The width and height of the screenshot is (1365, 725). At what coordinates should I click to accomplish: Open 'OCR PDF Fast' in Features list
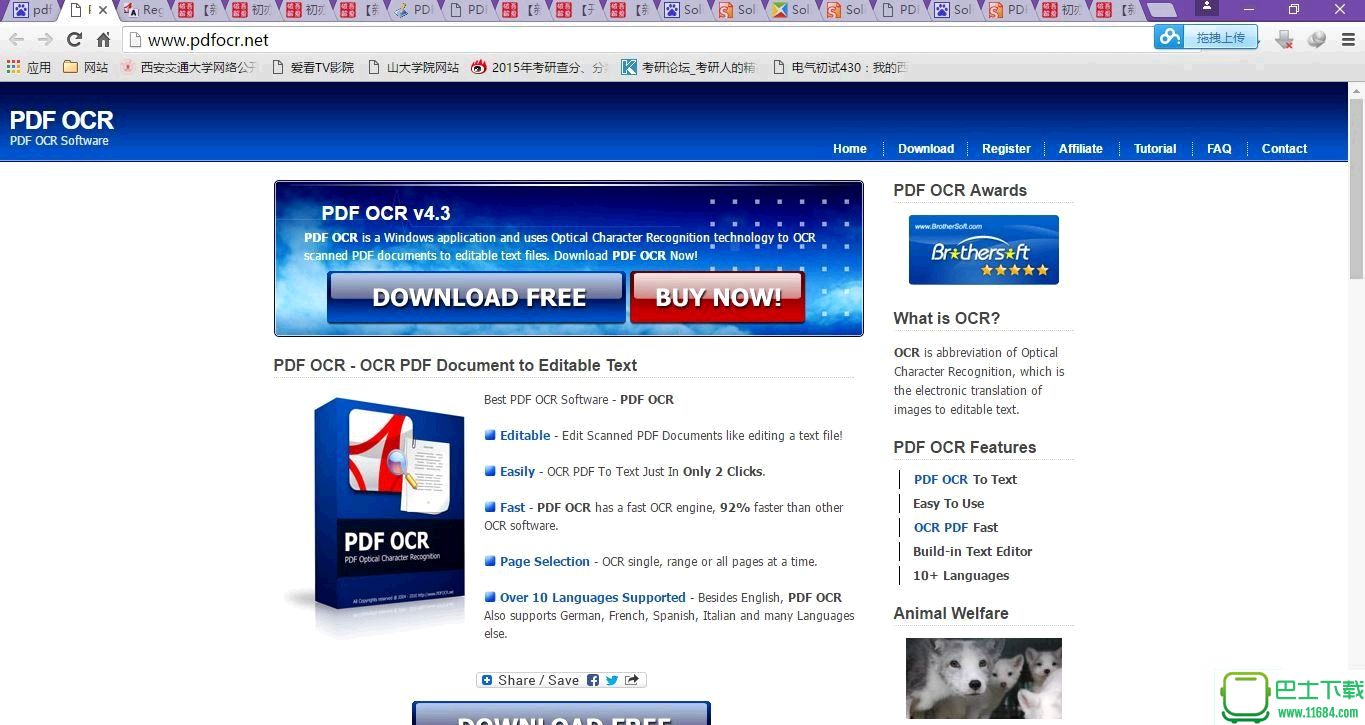click(x=956, y=528)
